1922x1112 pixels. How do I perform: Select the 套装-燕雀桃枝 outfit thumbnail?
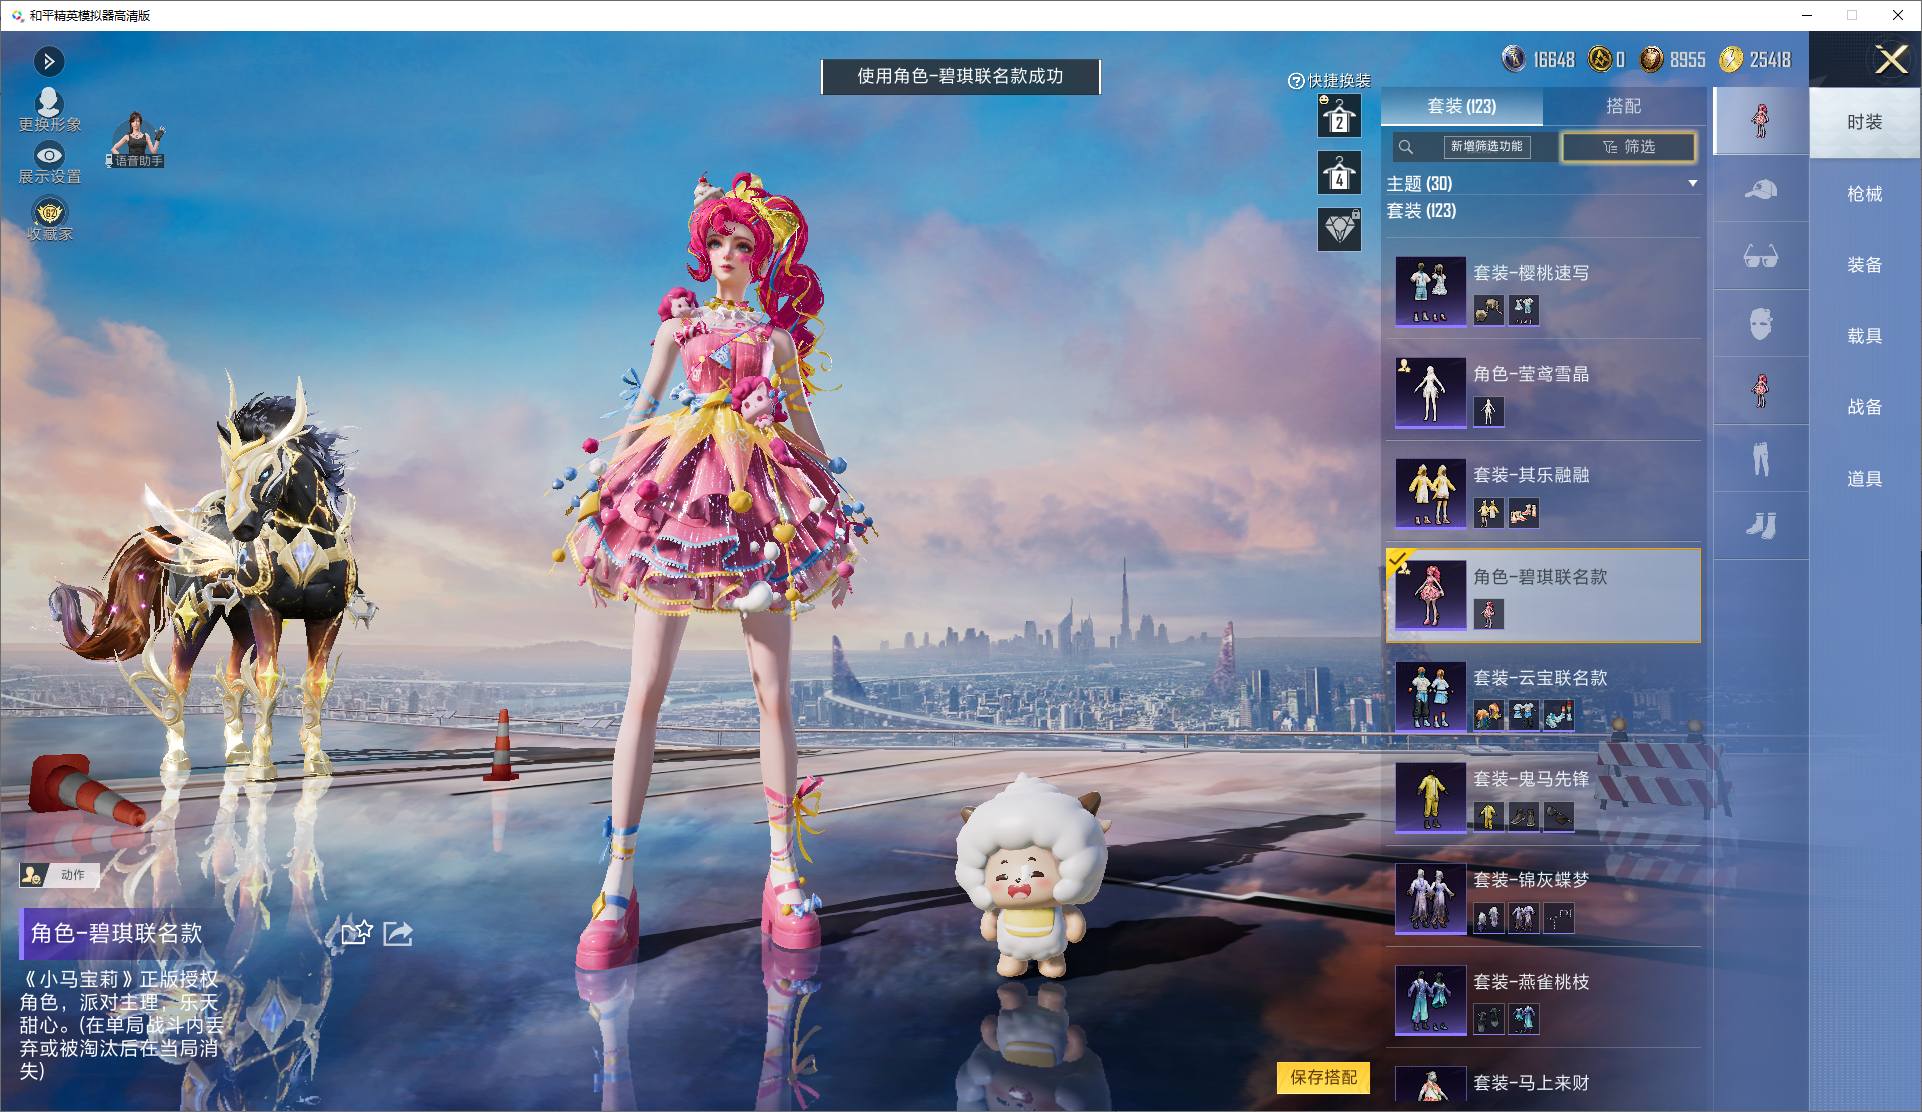(1430, 1000)
